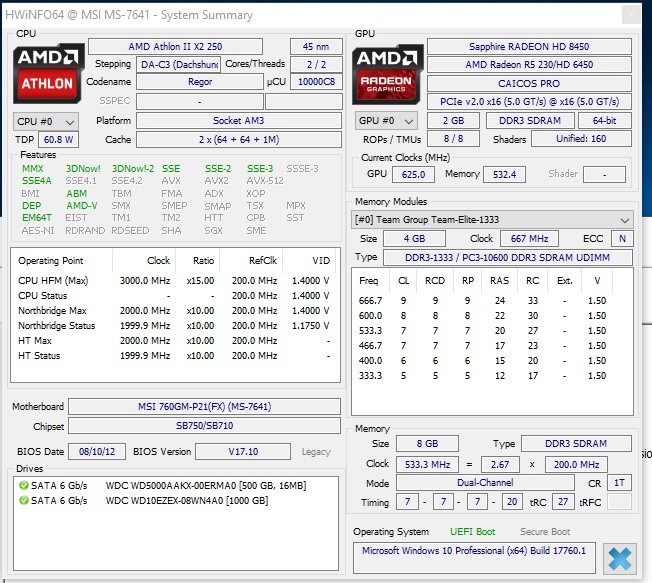Viewport: 652px width, 583px height.
Task: Click the Legacy BIOS label
Action: (x=316, y=452)
